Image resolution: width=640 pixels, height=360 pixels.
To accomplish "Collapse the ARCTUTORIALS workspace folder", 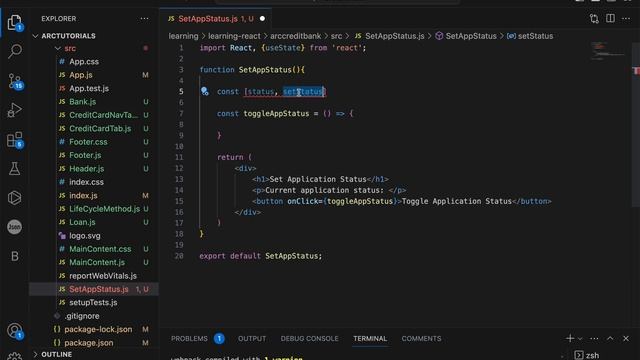I will tap(68, 36).
